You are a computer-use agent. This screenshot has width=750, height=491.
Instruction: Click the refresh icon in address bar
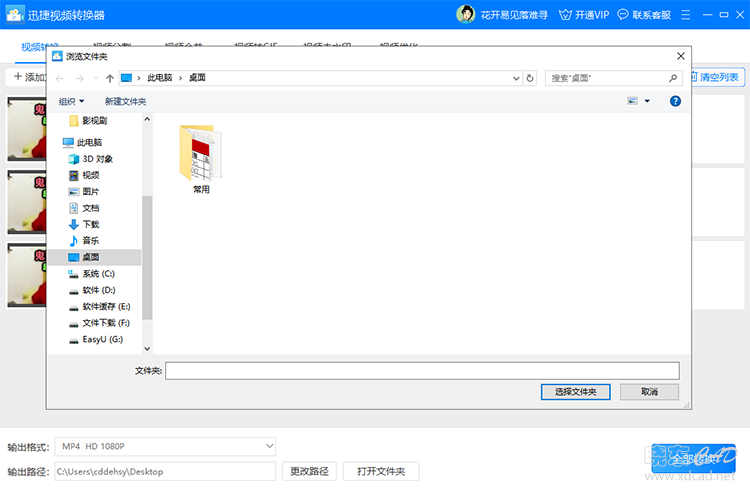(x=529, y=78)
